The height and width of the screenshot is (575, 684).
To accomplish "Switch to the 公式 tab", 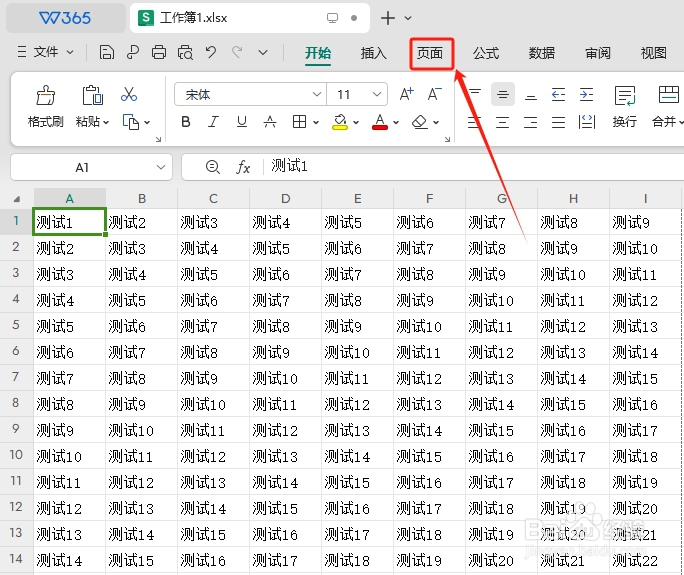I will [x=486, y=53].
